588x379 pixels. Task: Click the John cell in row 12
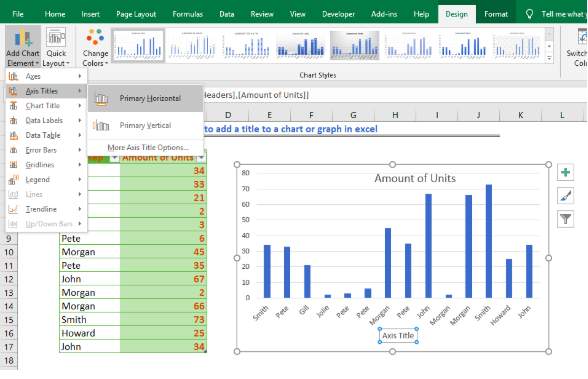90,279
